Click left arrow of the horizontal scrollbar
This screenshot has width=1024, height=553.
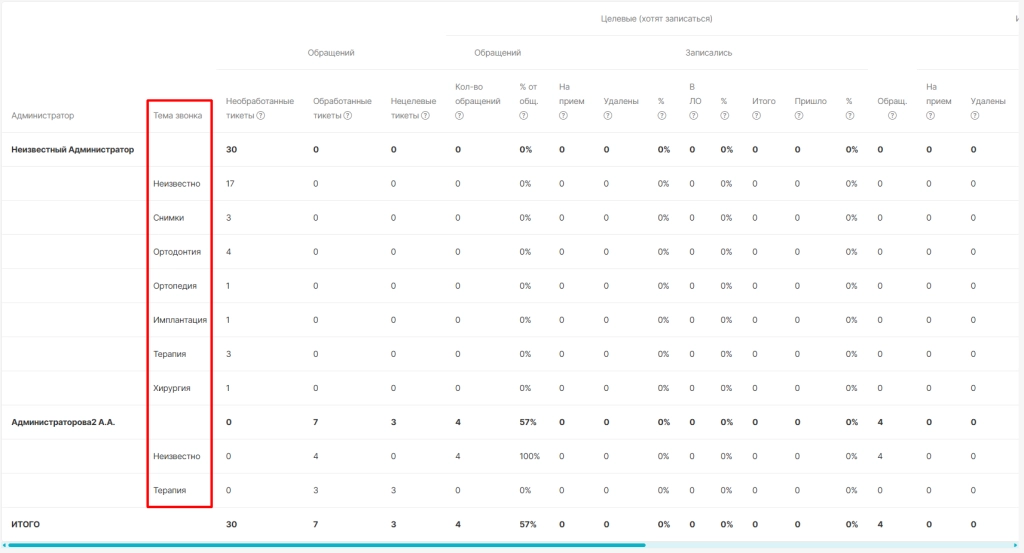5,545
